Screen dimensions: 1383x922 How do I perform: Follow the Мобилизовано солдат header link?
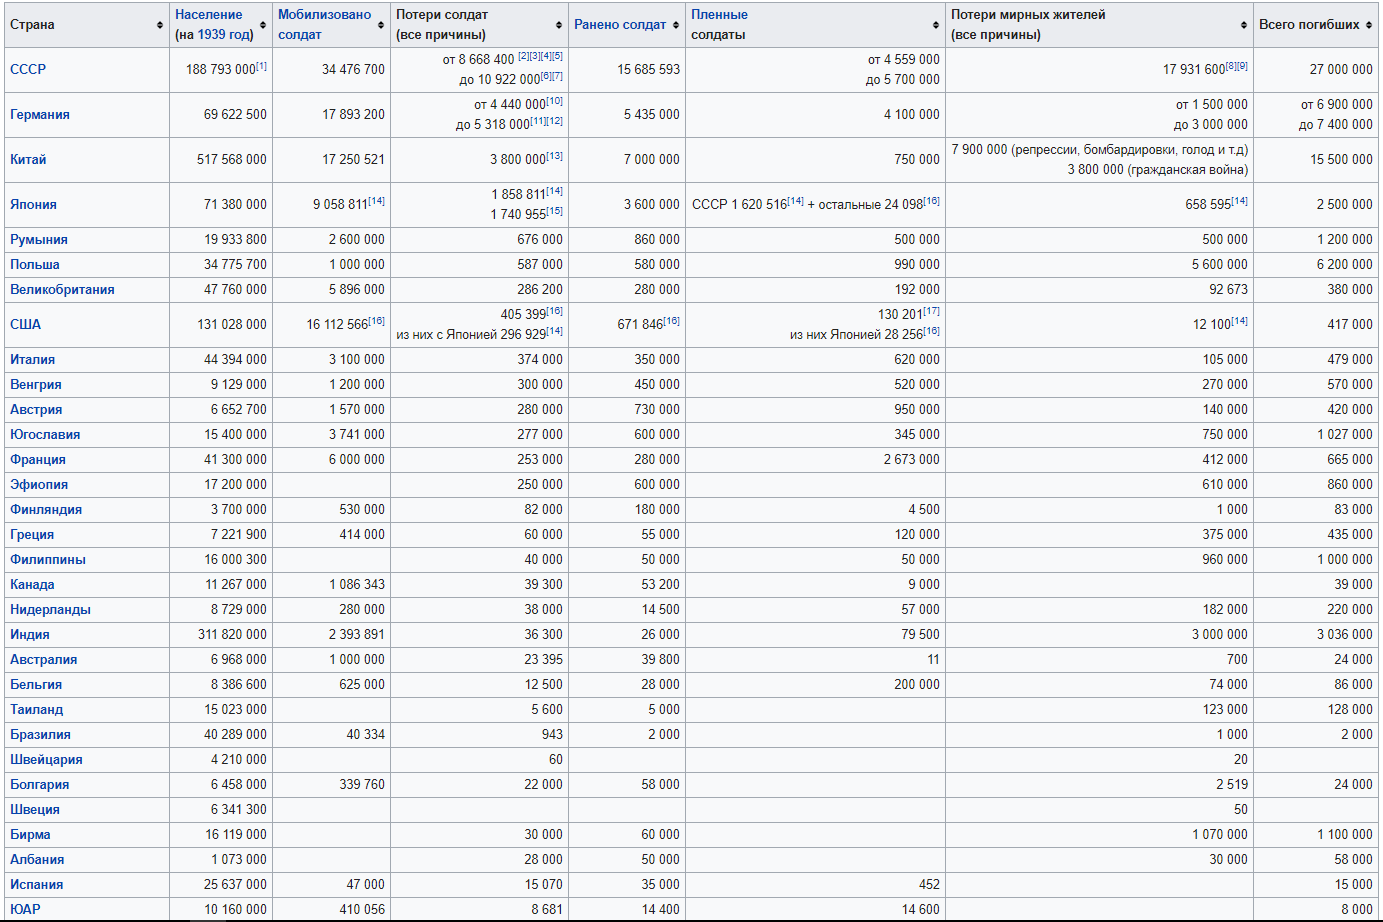coord(324,24)
